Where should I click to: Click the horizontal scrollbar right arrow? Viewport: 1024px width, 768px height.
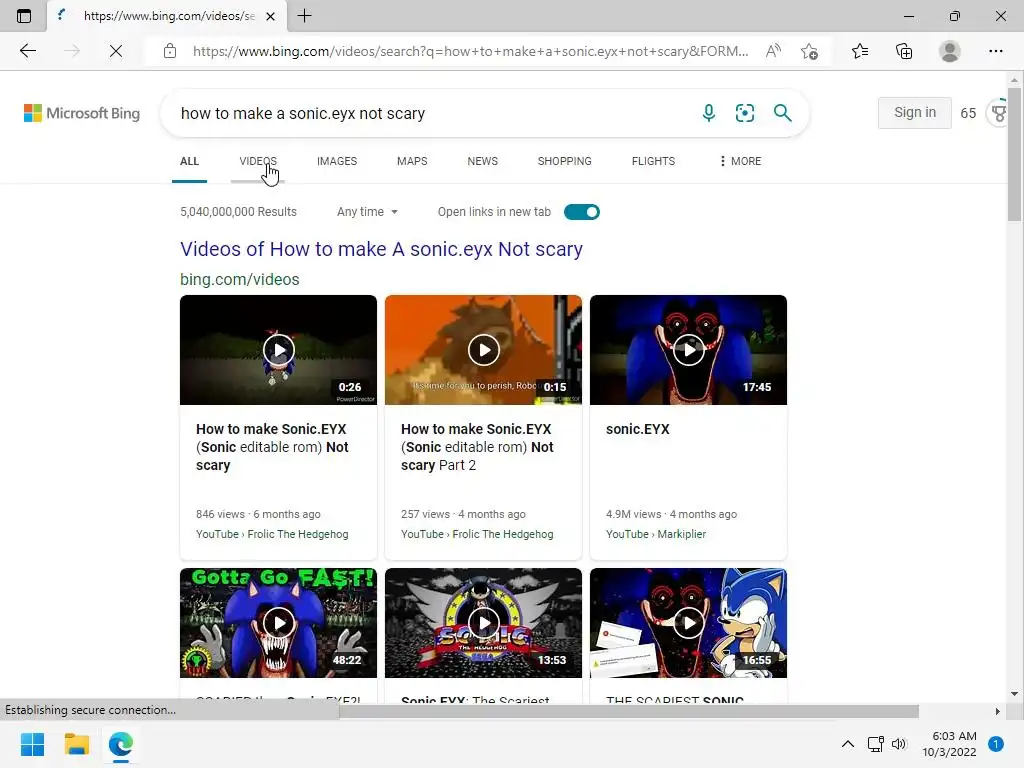point(997,711)
